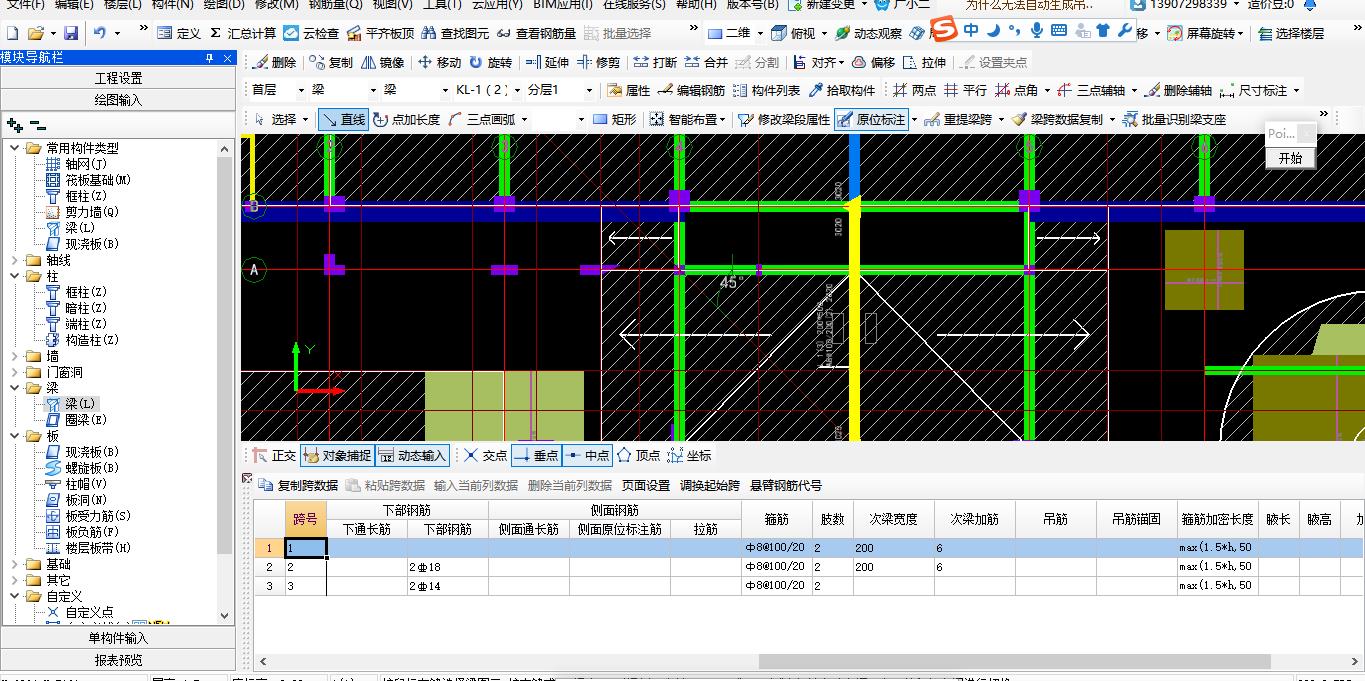Toggle 对象捕捉 object snap

pyautogui.click(x=337, y=455)
